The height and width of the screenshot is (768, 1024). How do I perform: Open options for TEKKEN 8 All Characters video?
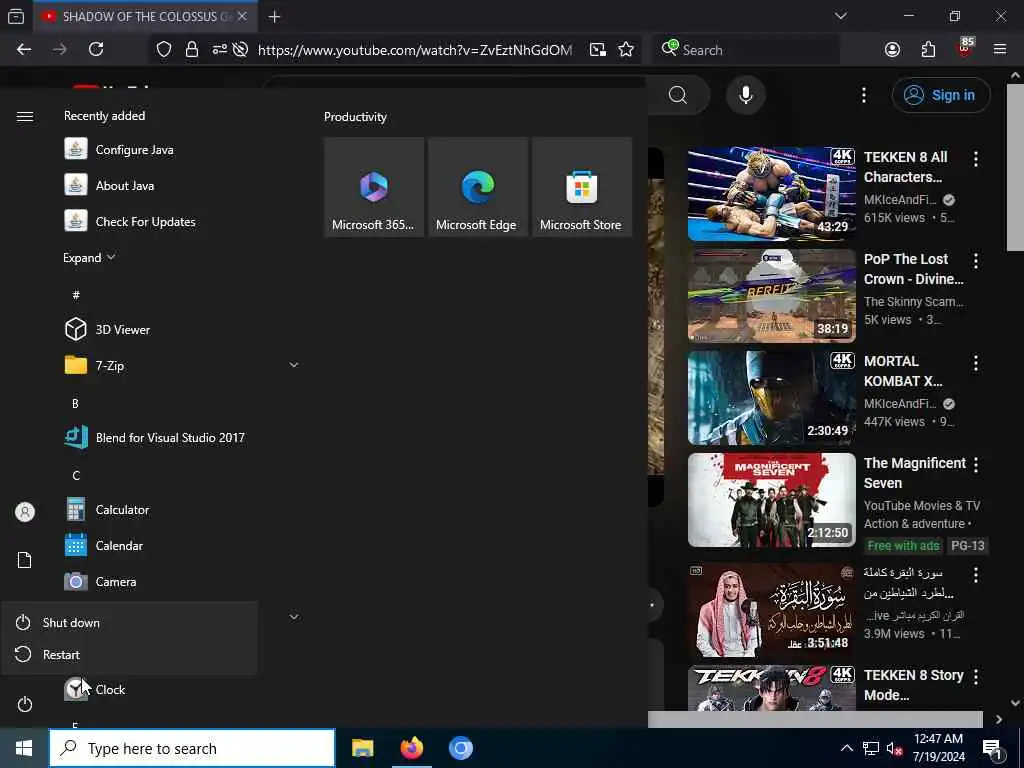(x=976, y=158)
